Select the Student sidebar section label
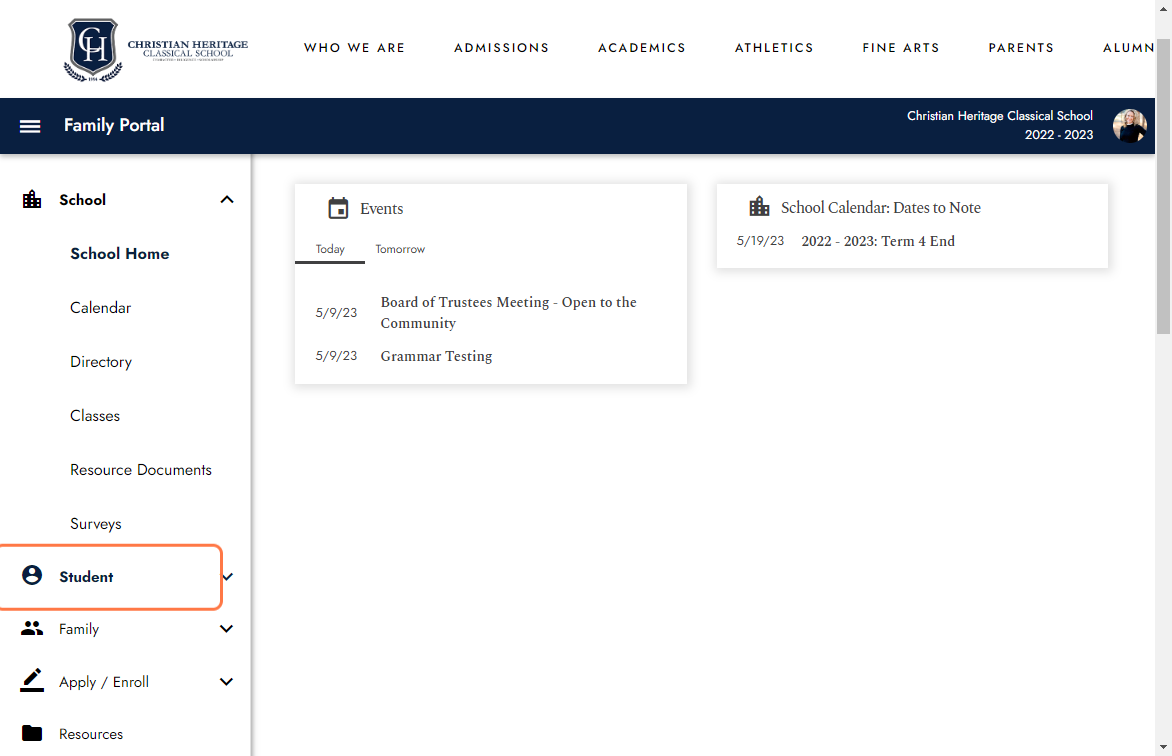This screenshot has width=1172, height=756. click(x=86, y=577)
